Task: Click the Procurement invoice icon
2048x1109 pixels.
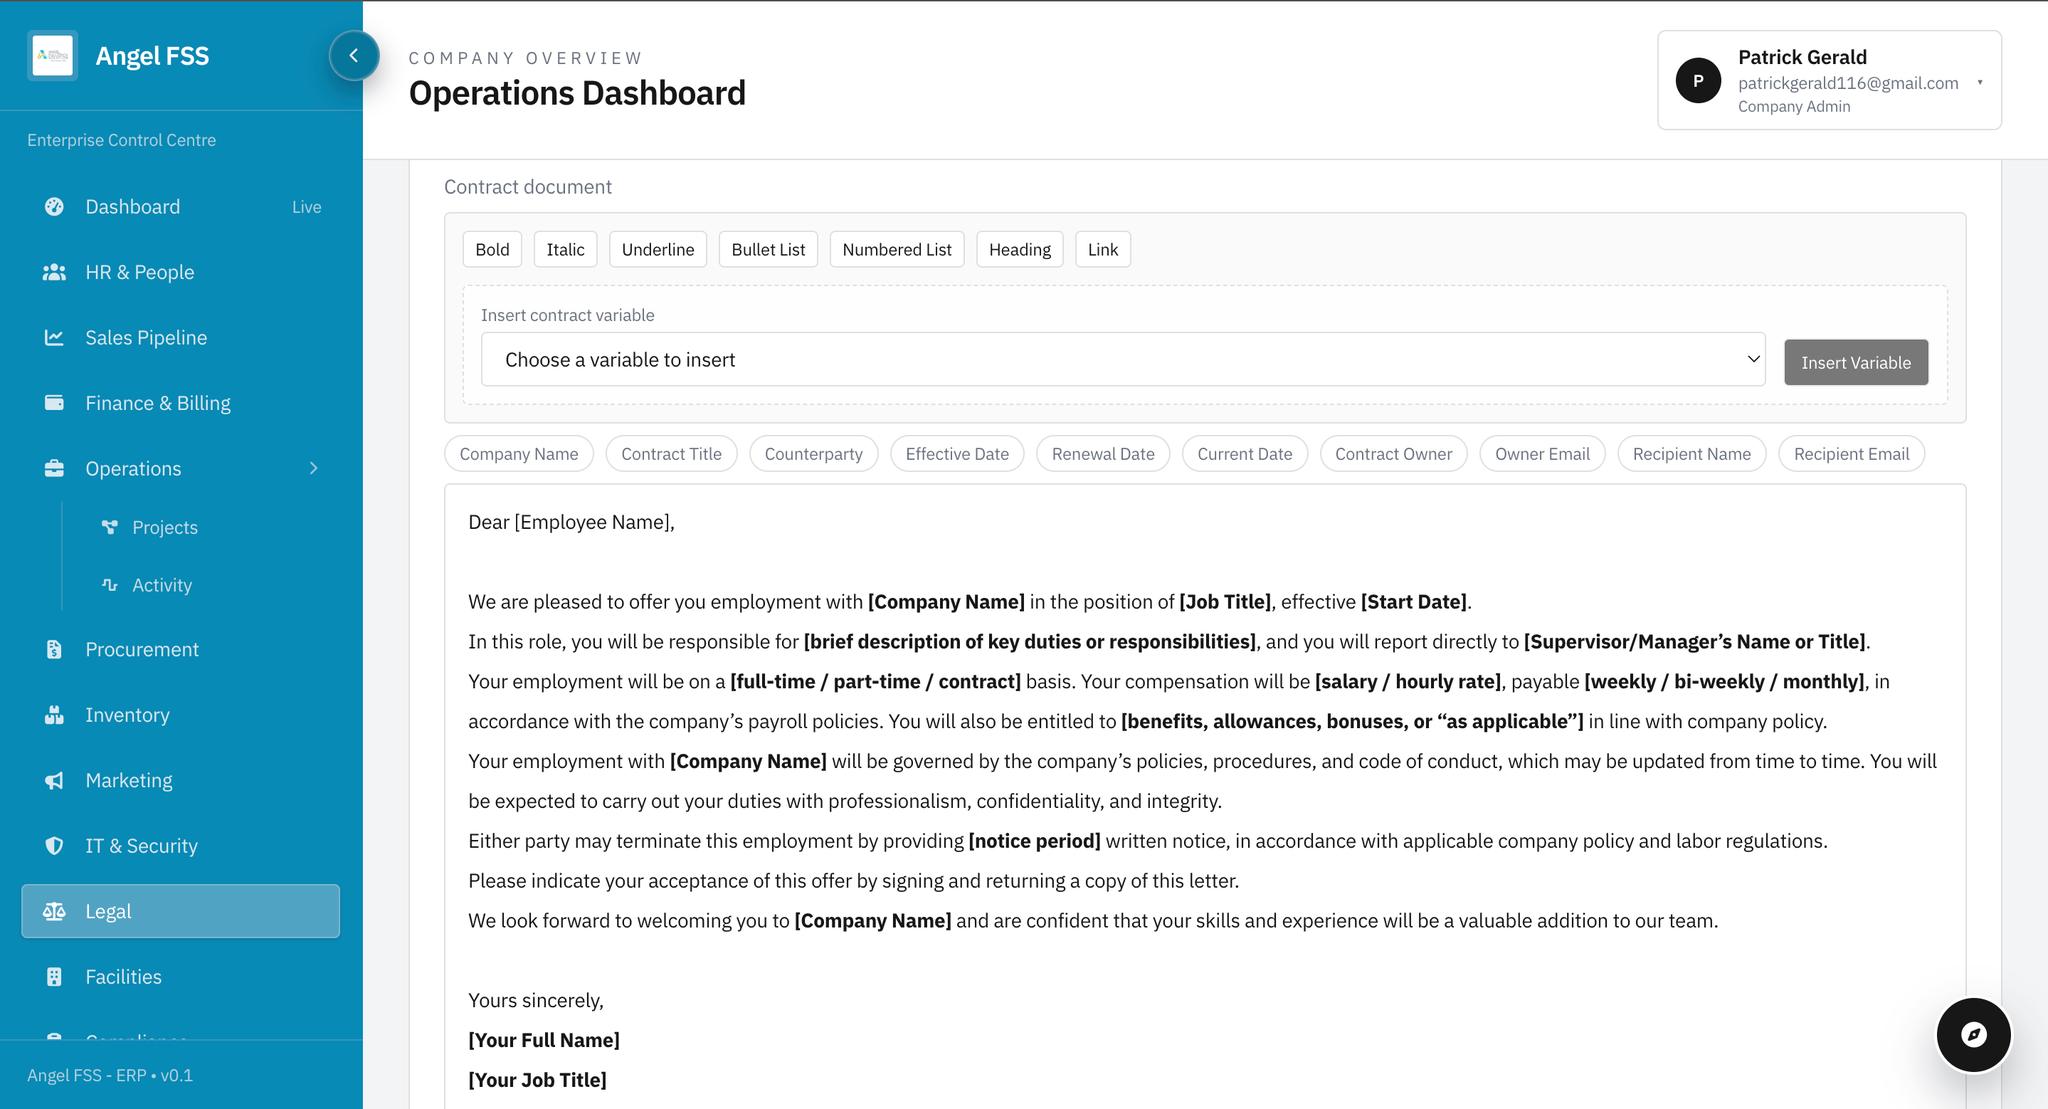Action: point(54,650)
